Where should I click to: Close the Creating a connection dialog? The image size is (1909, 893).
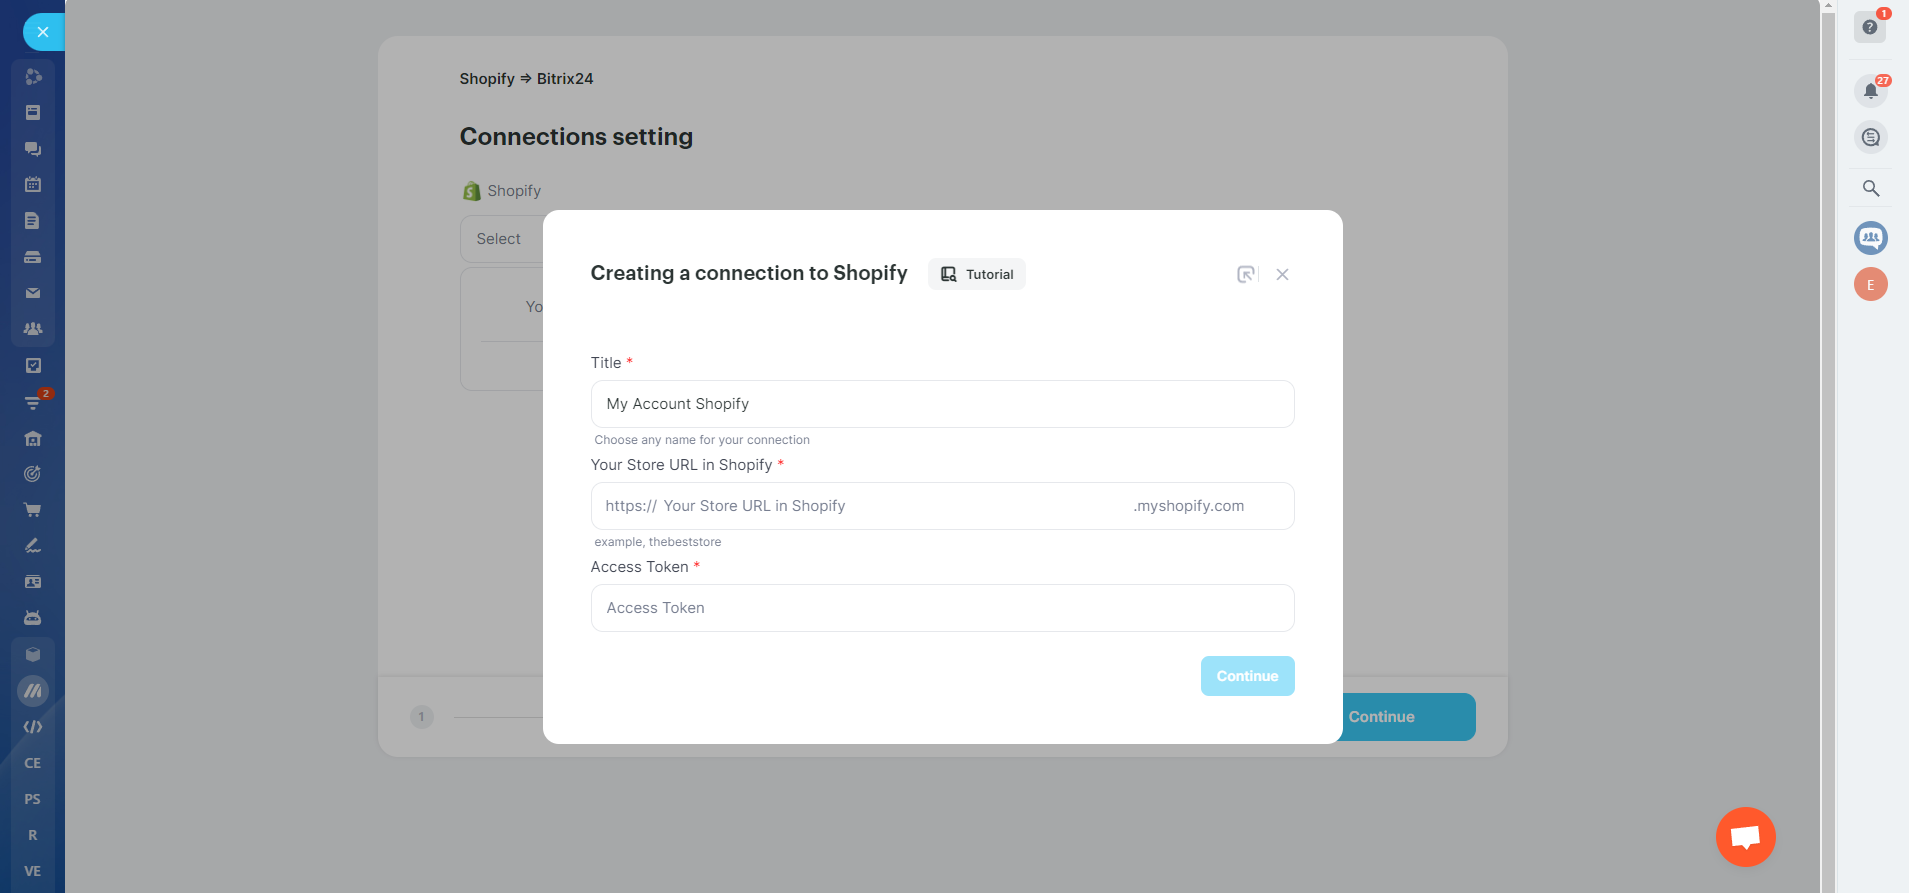[1282, 274]
